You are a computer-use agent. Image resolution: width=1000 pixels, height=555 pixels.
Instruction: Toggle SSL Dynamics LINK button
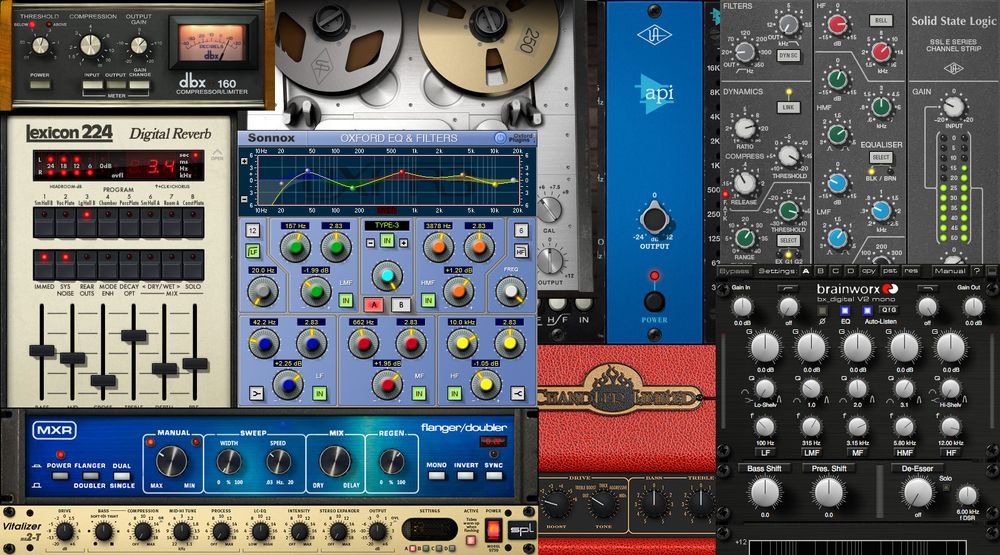pos(788,107)
